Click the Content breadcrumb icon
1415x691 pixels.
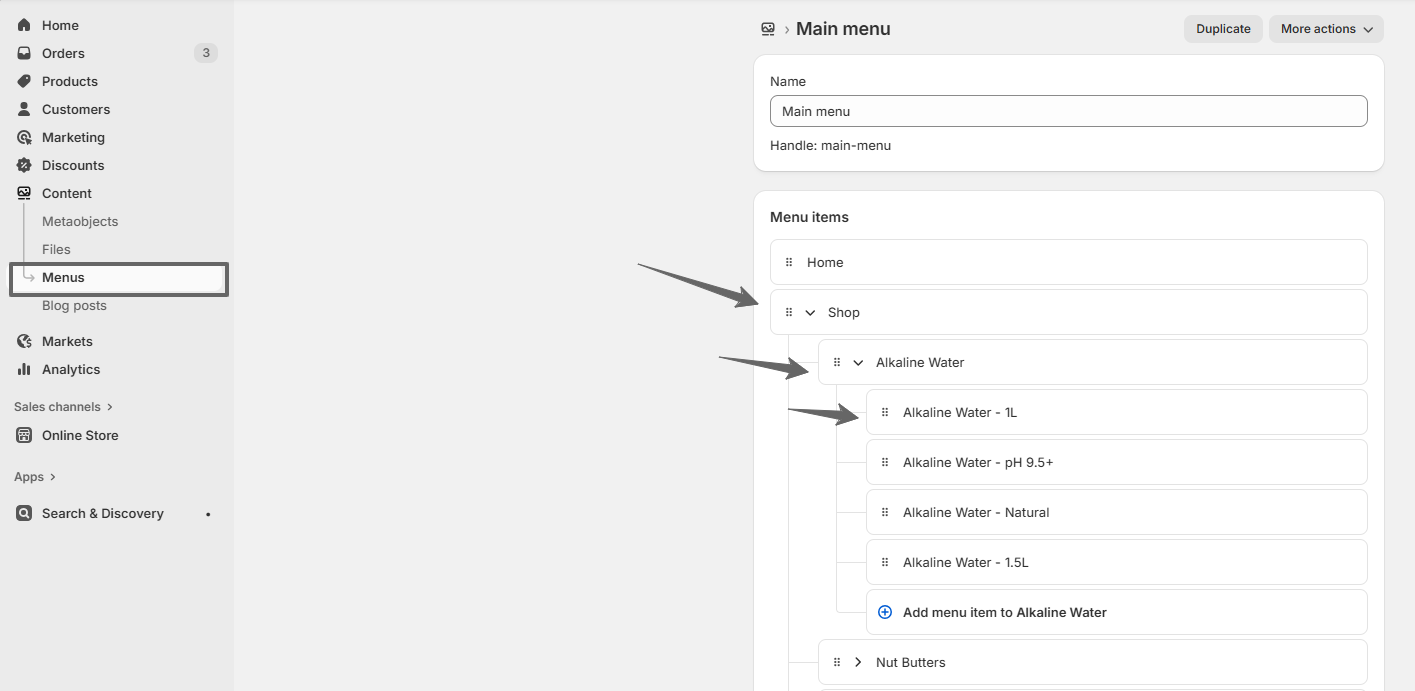click(767, 28)
